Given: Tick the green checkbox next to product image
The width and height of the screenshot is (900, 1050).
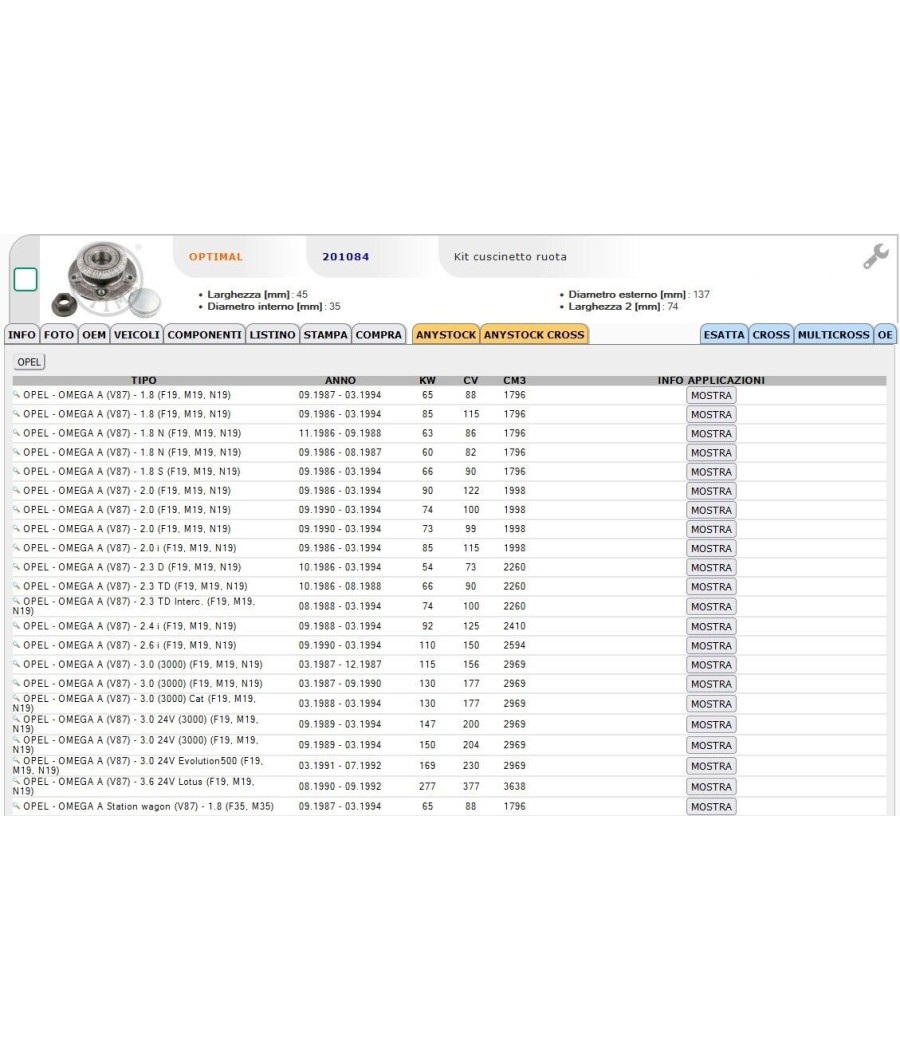Looking at the screenshot, I should (25, 279).
